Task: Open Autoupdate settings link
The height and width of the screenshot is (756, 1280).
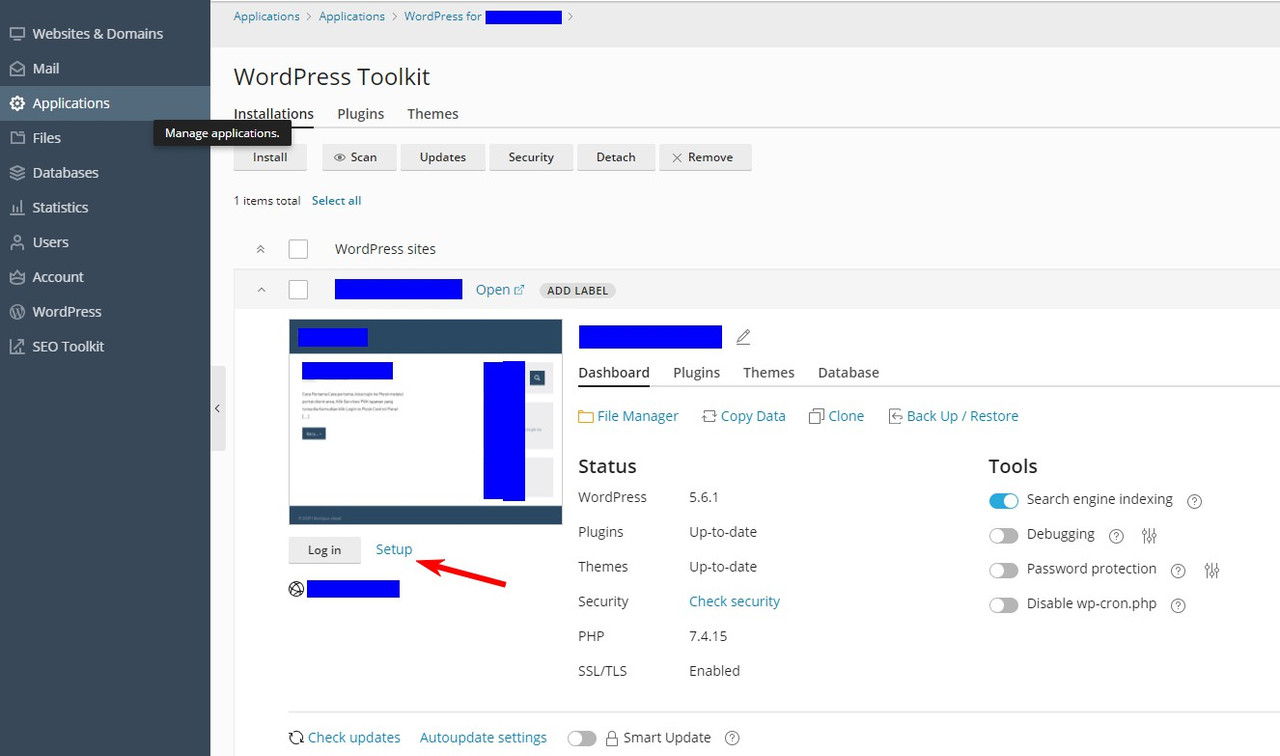Action: (483, 738)
